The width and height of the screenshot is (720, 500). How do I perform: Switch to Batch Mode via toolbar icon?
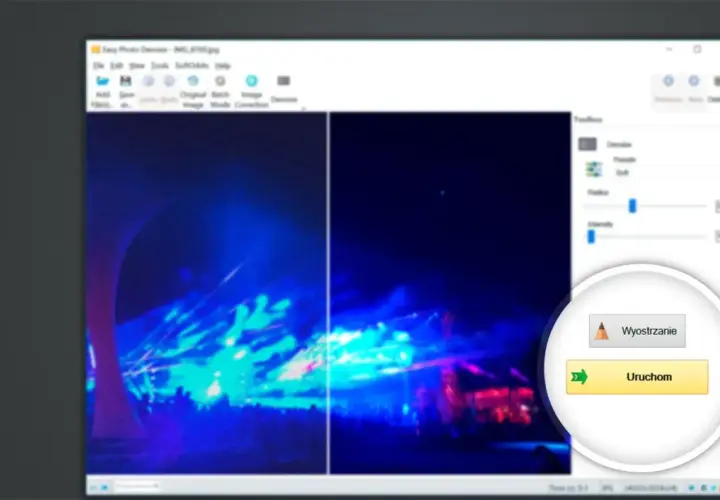pyautogui.click(x=220, y=81)
